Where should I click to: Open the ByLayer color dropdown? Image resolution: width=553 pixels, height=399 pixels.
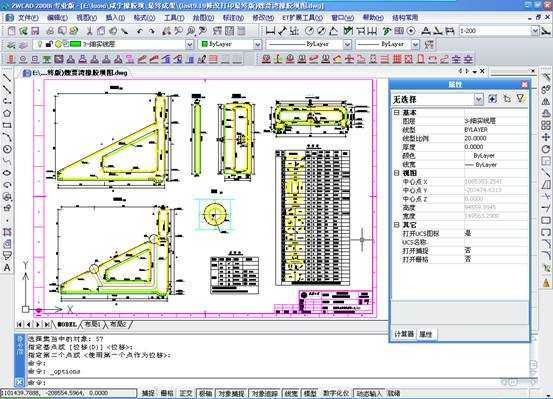coord(257,44)
